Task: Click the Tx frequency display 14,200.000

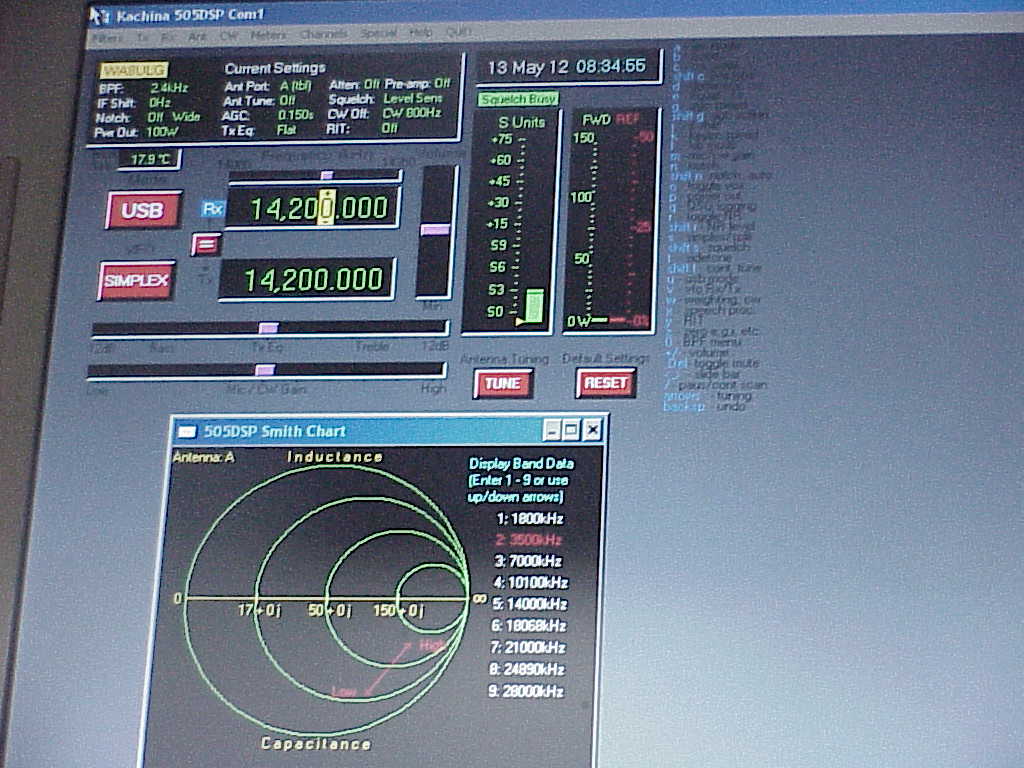Action: point(307,280)
